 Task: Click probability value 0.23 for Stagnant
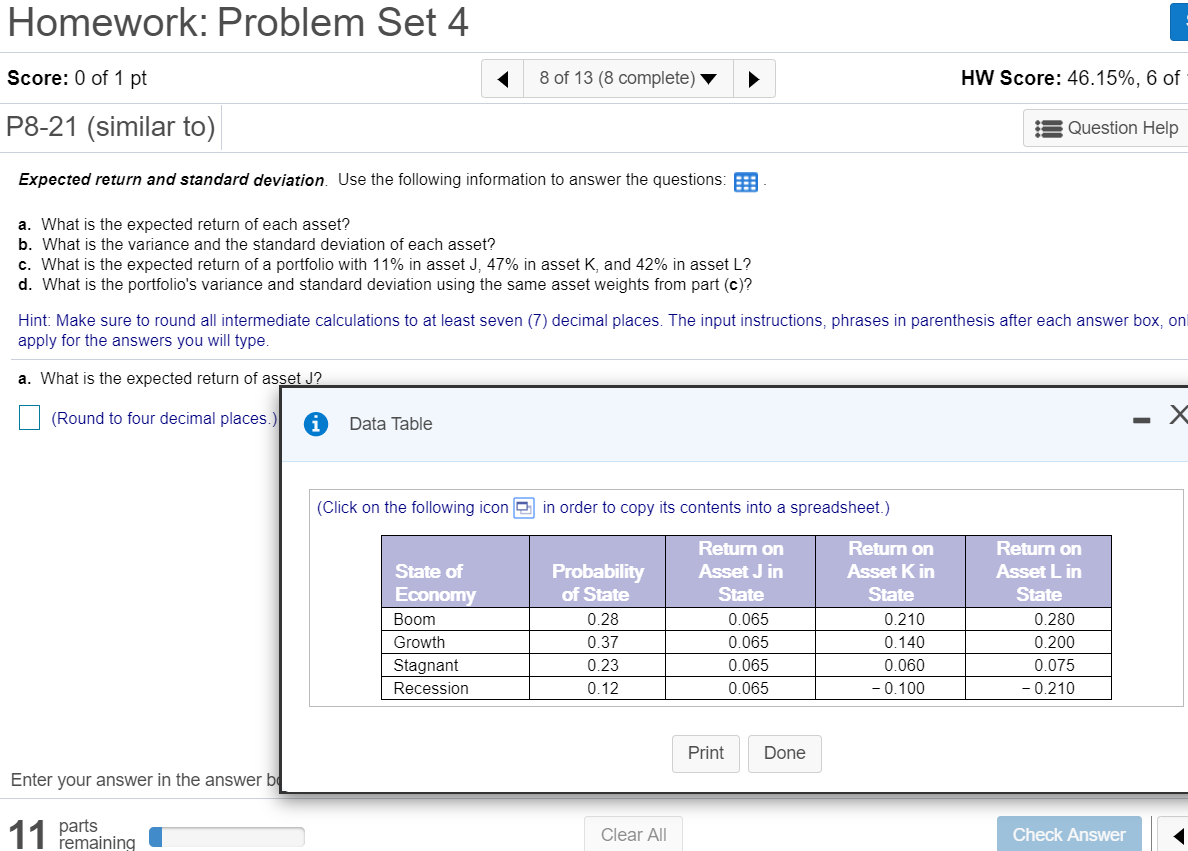click(x=603, y=665)
